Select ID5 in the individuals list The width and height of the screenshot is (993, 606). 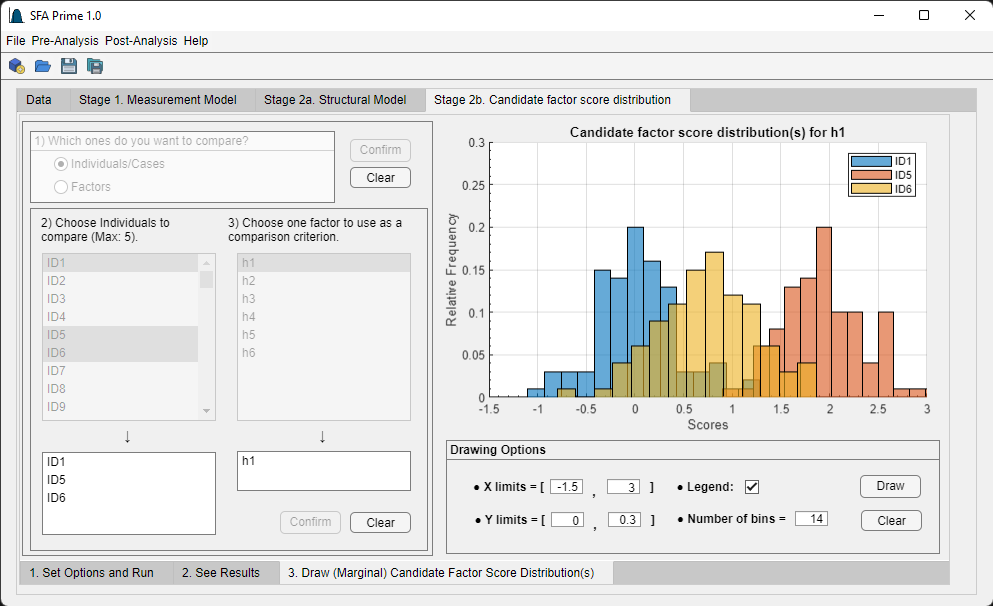[x=120, y=335]
